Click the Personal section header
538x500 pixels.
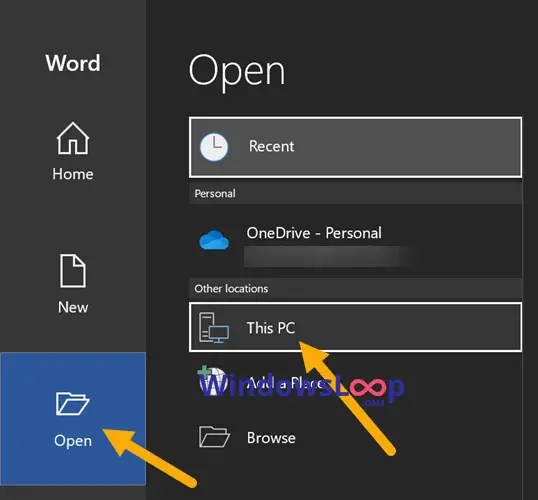355,194
